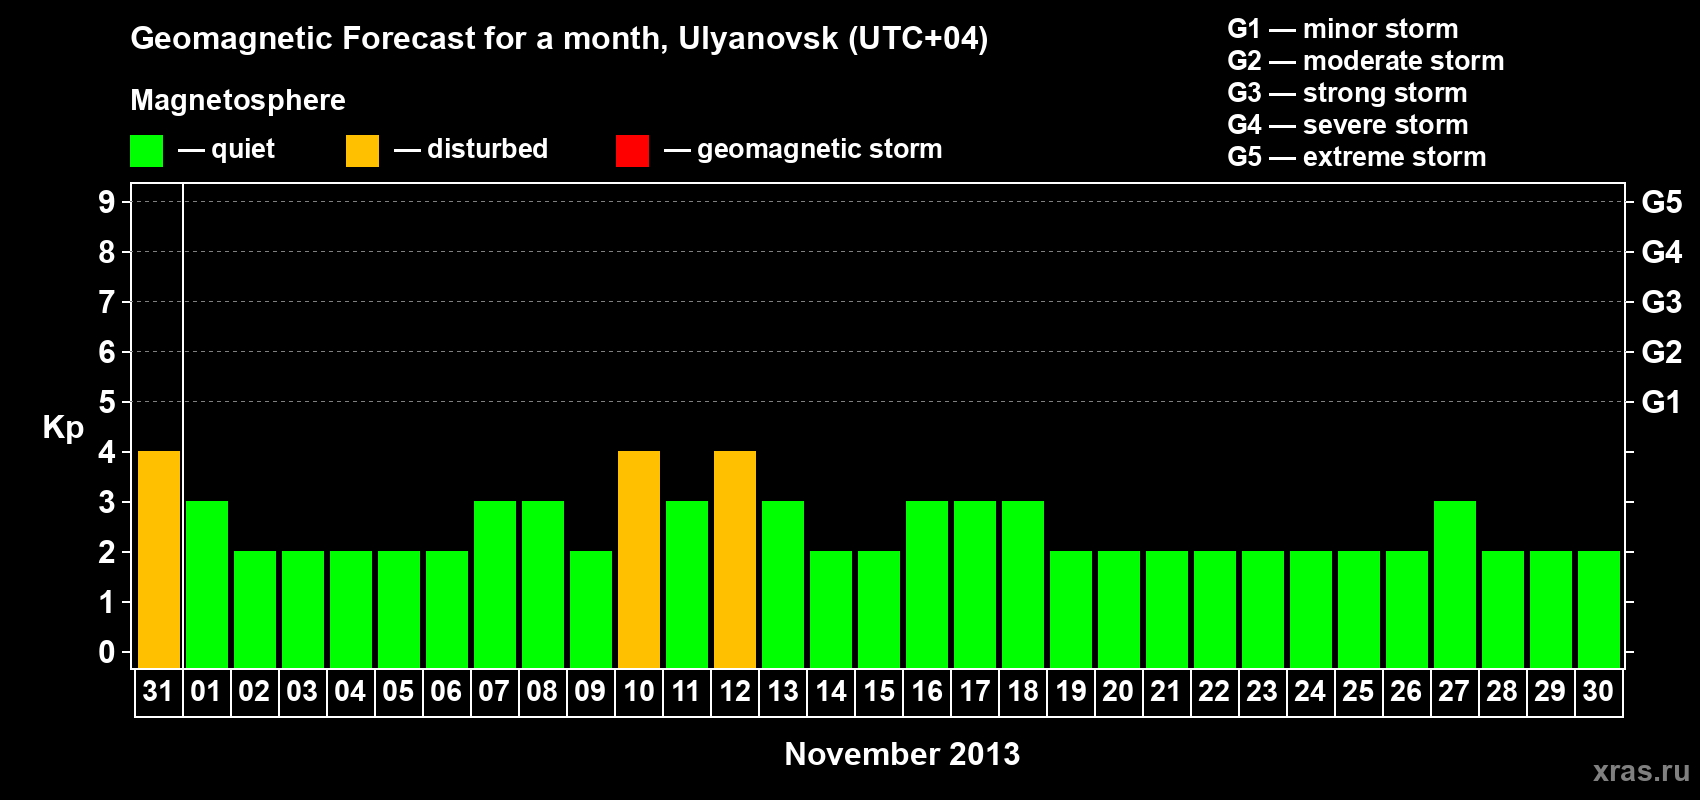Click the 'geomagnetic storm' legend label
Screen dimensions: 1700x800
pos(820,149)
